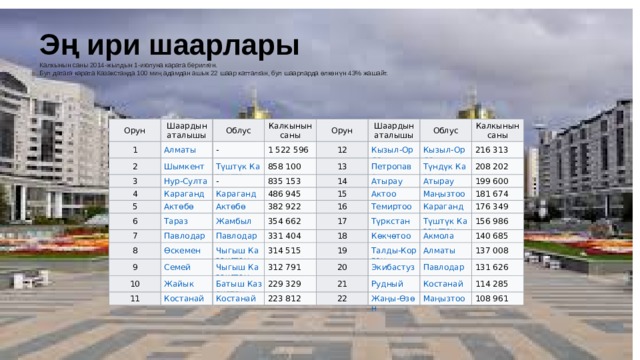Open the Өскемен city link
This screenshot has height=360, width=640.
[182, 250]
